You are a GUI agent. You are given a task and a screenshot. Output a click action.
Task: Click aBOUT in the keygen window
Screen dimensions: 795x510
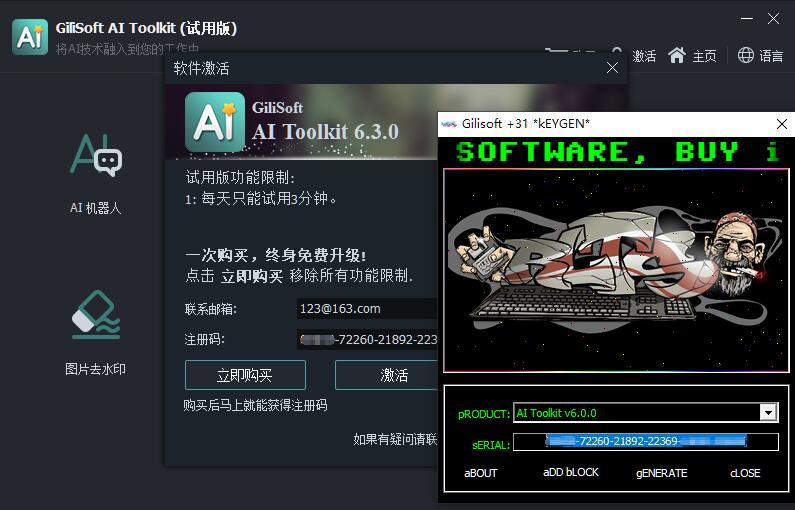[481, 473]
